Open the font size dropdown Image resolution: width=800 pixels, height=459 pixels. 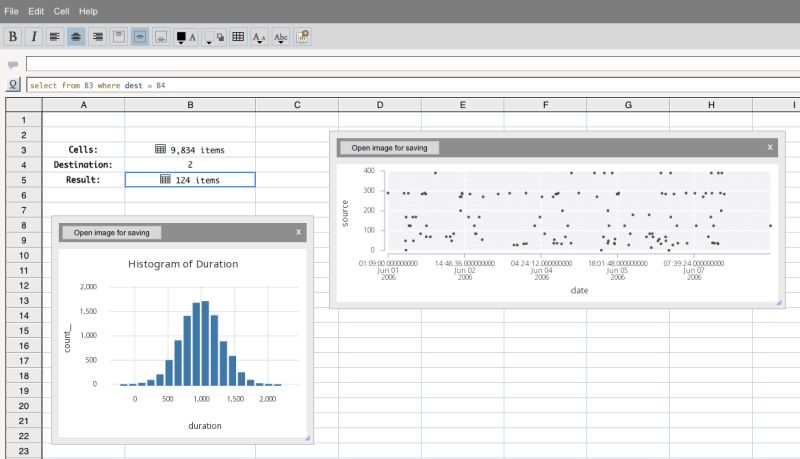coord(259,37)
